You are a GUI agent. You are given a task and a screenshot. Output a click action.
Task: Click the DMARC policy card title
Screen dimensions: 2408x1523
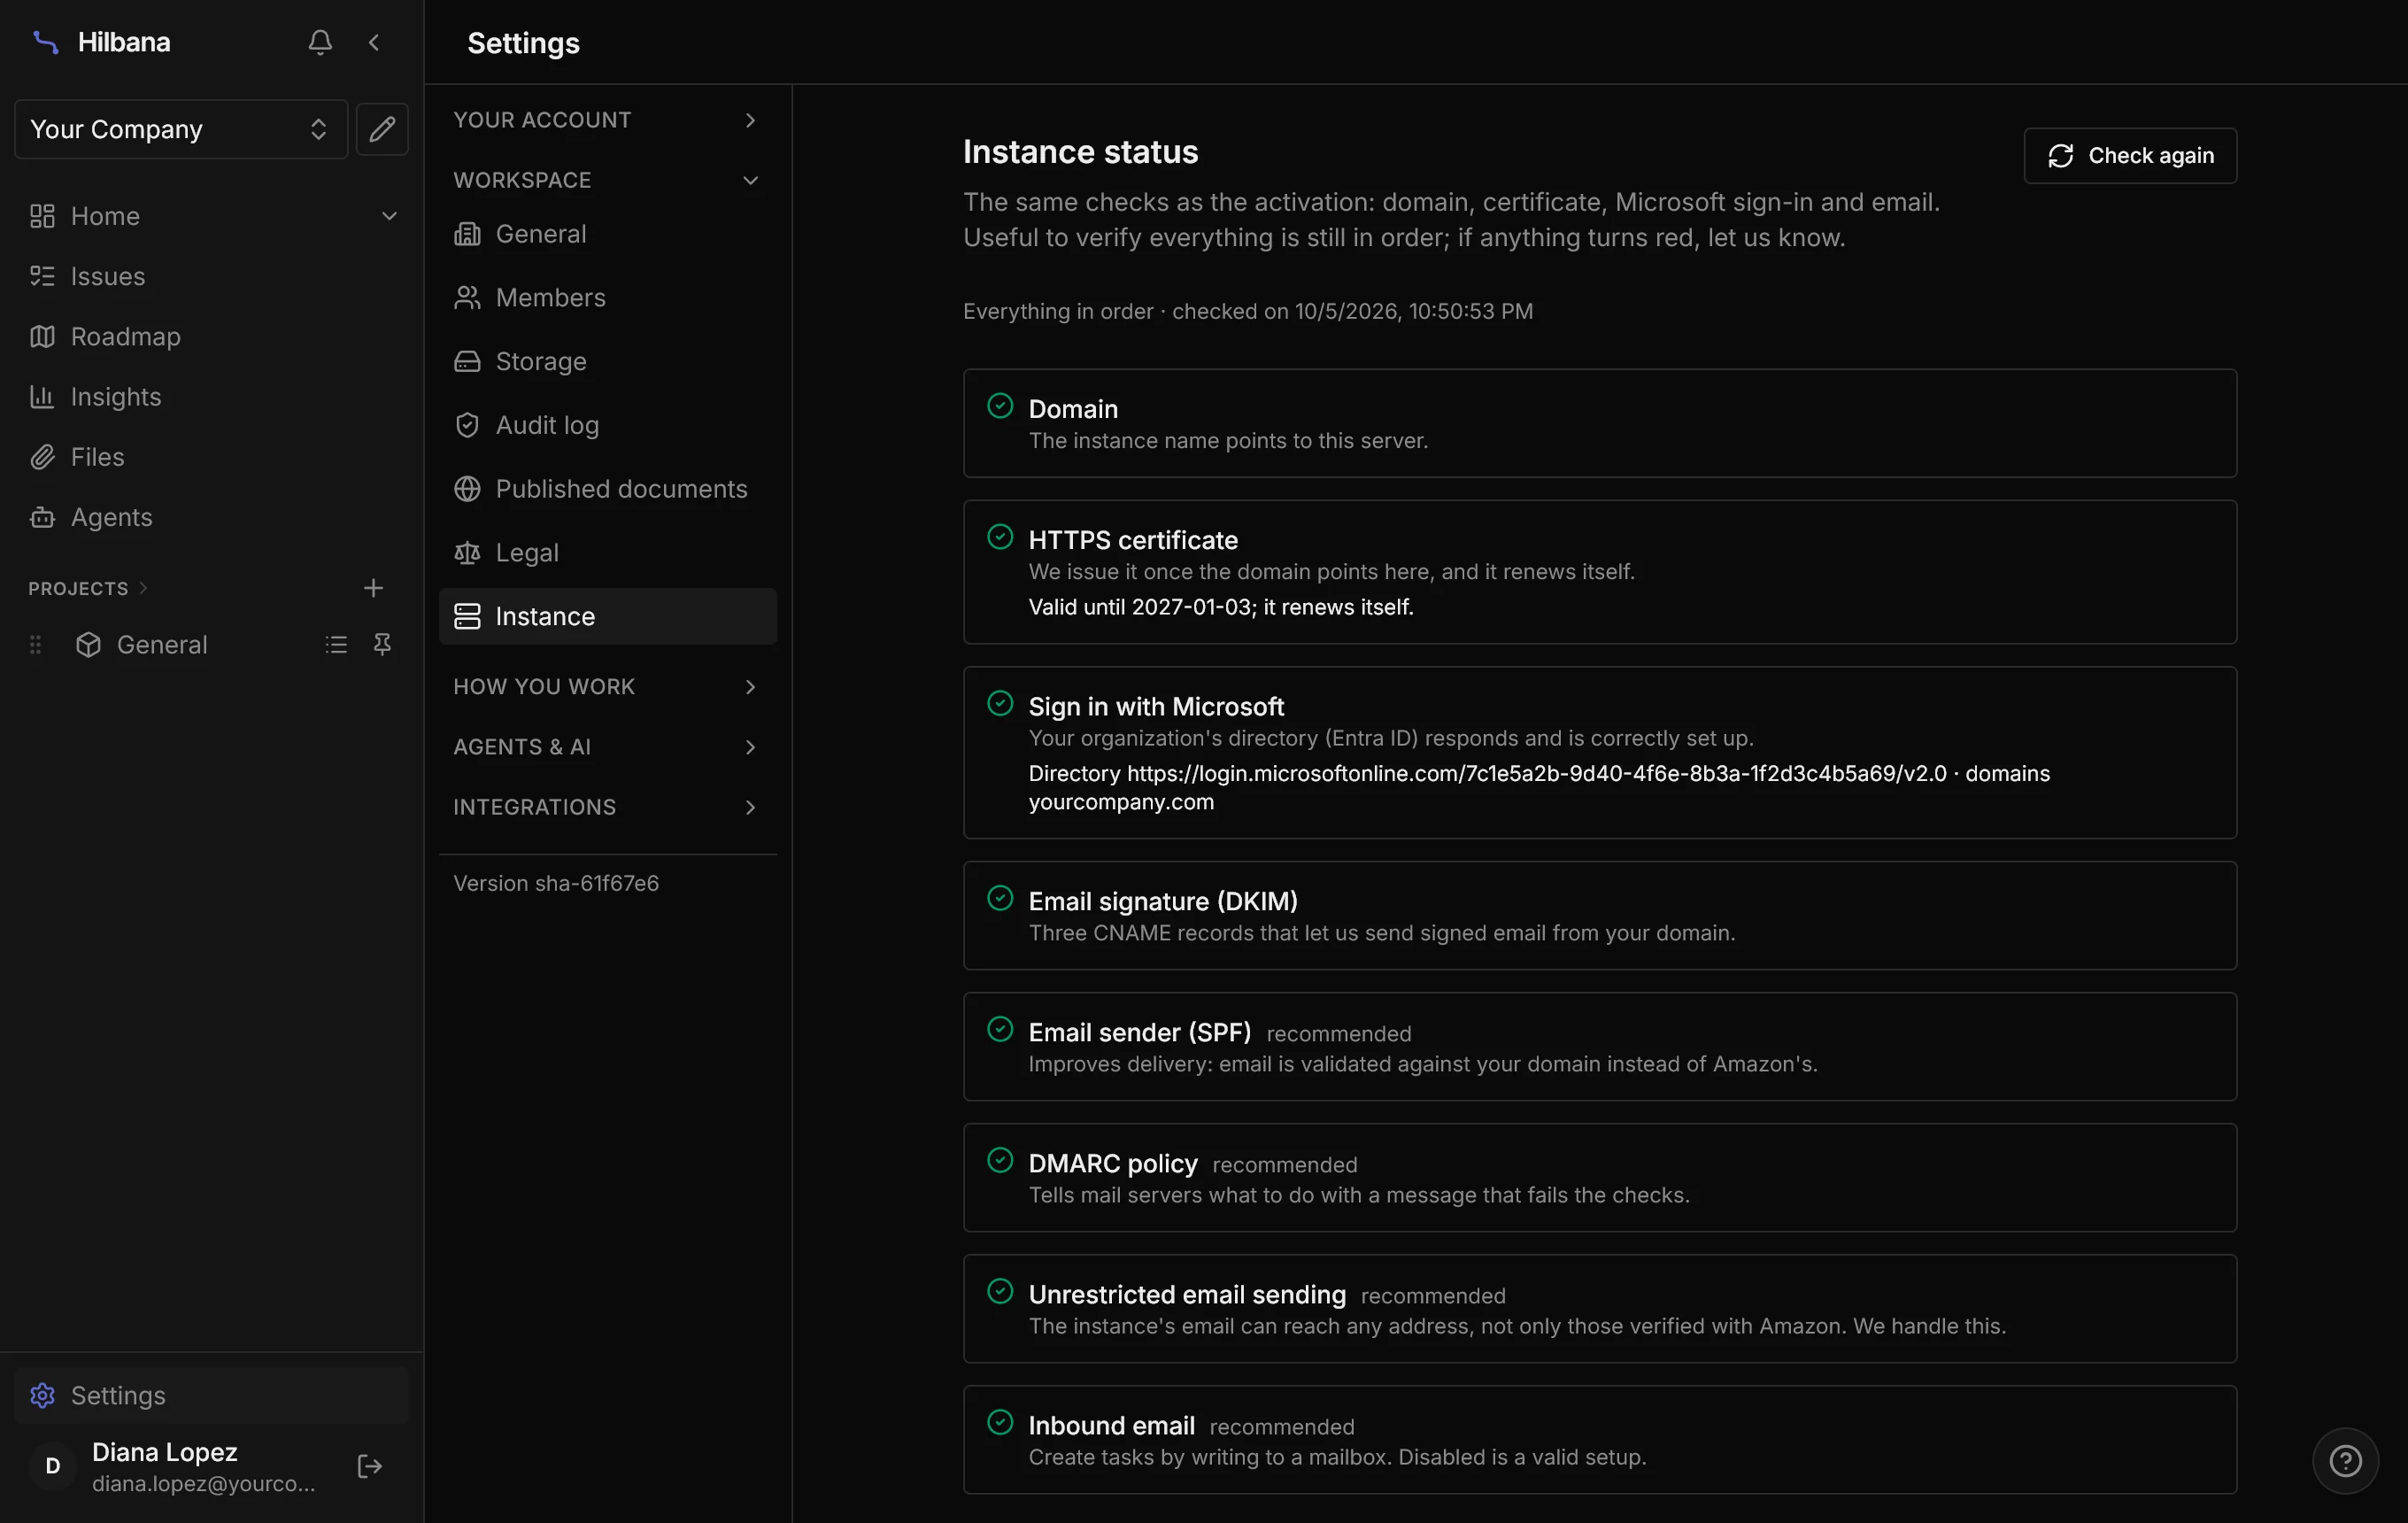(1113, 1163)
